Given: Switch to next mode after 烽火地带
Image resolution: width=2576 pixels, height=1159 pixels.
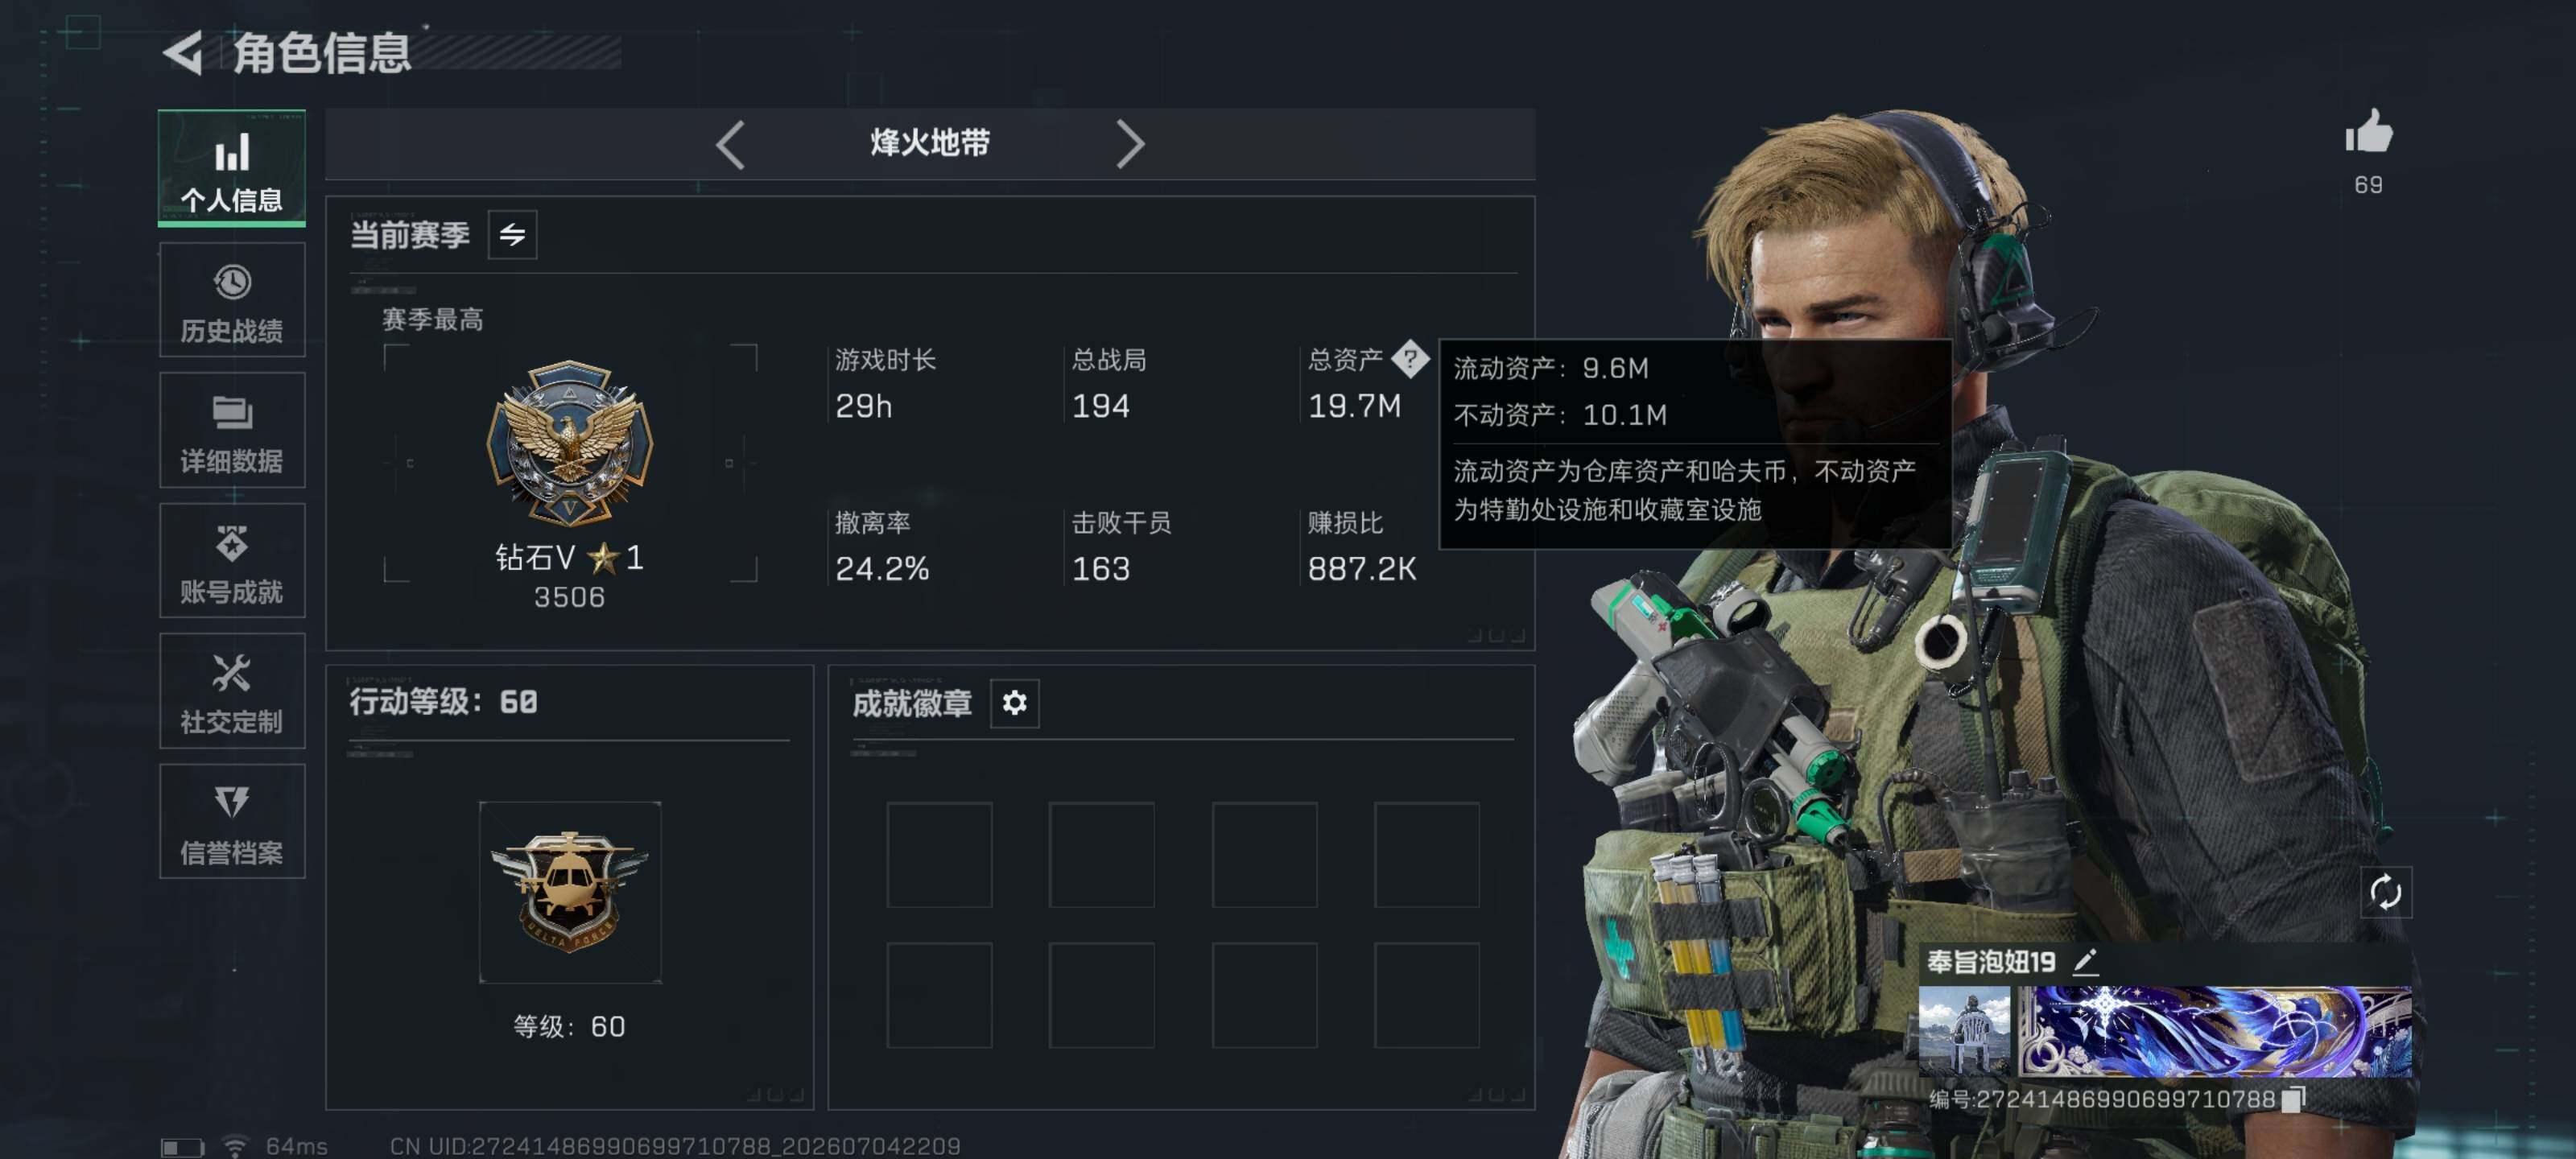Looking at the screenshot, I should pyautogui.click(x=1130, y=145).
